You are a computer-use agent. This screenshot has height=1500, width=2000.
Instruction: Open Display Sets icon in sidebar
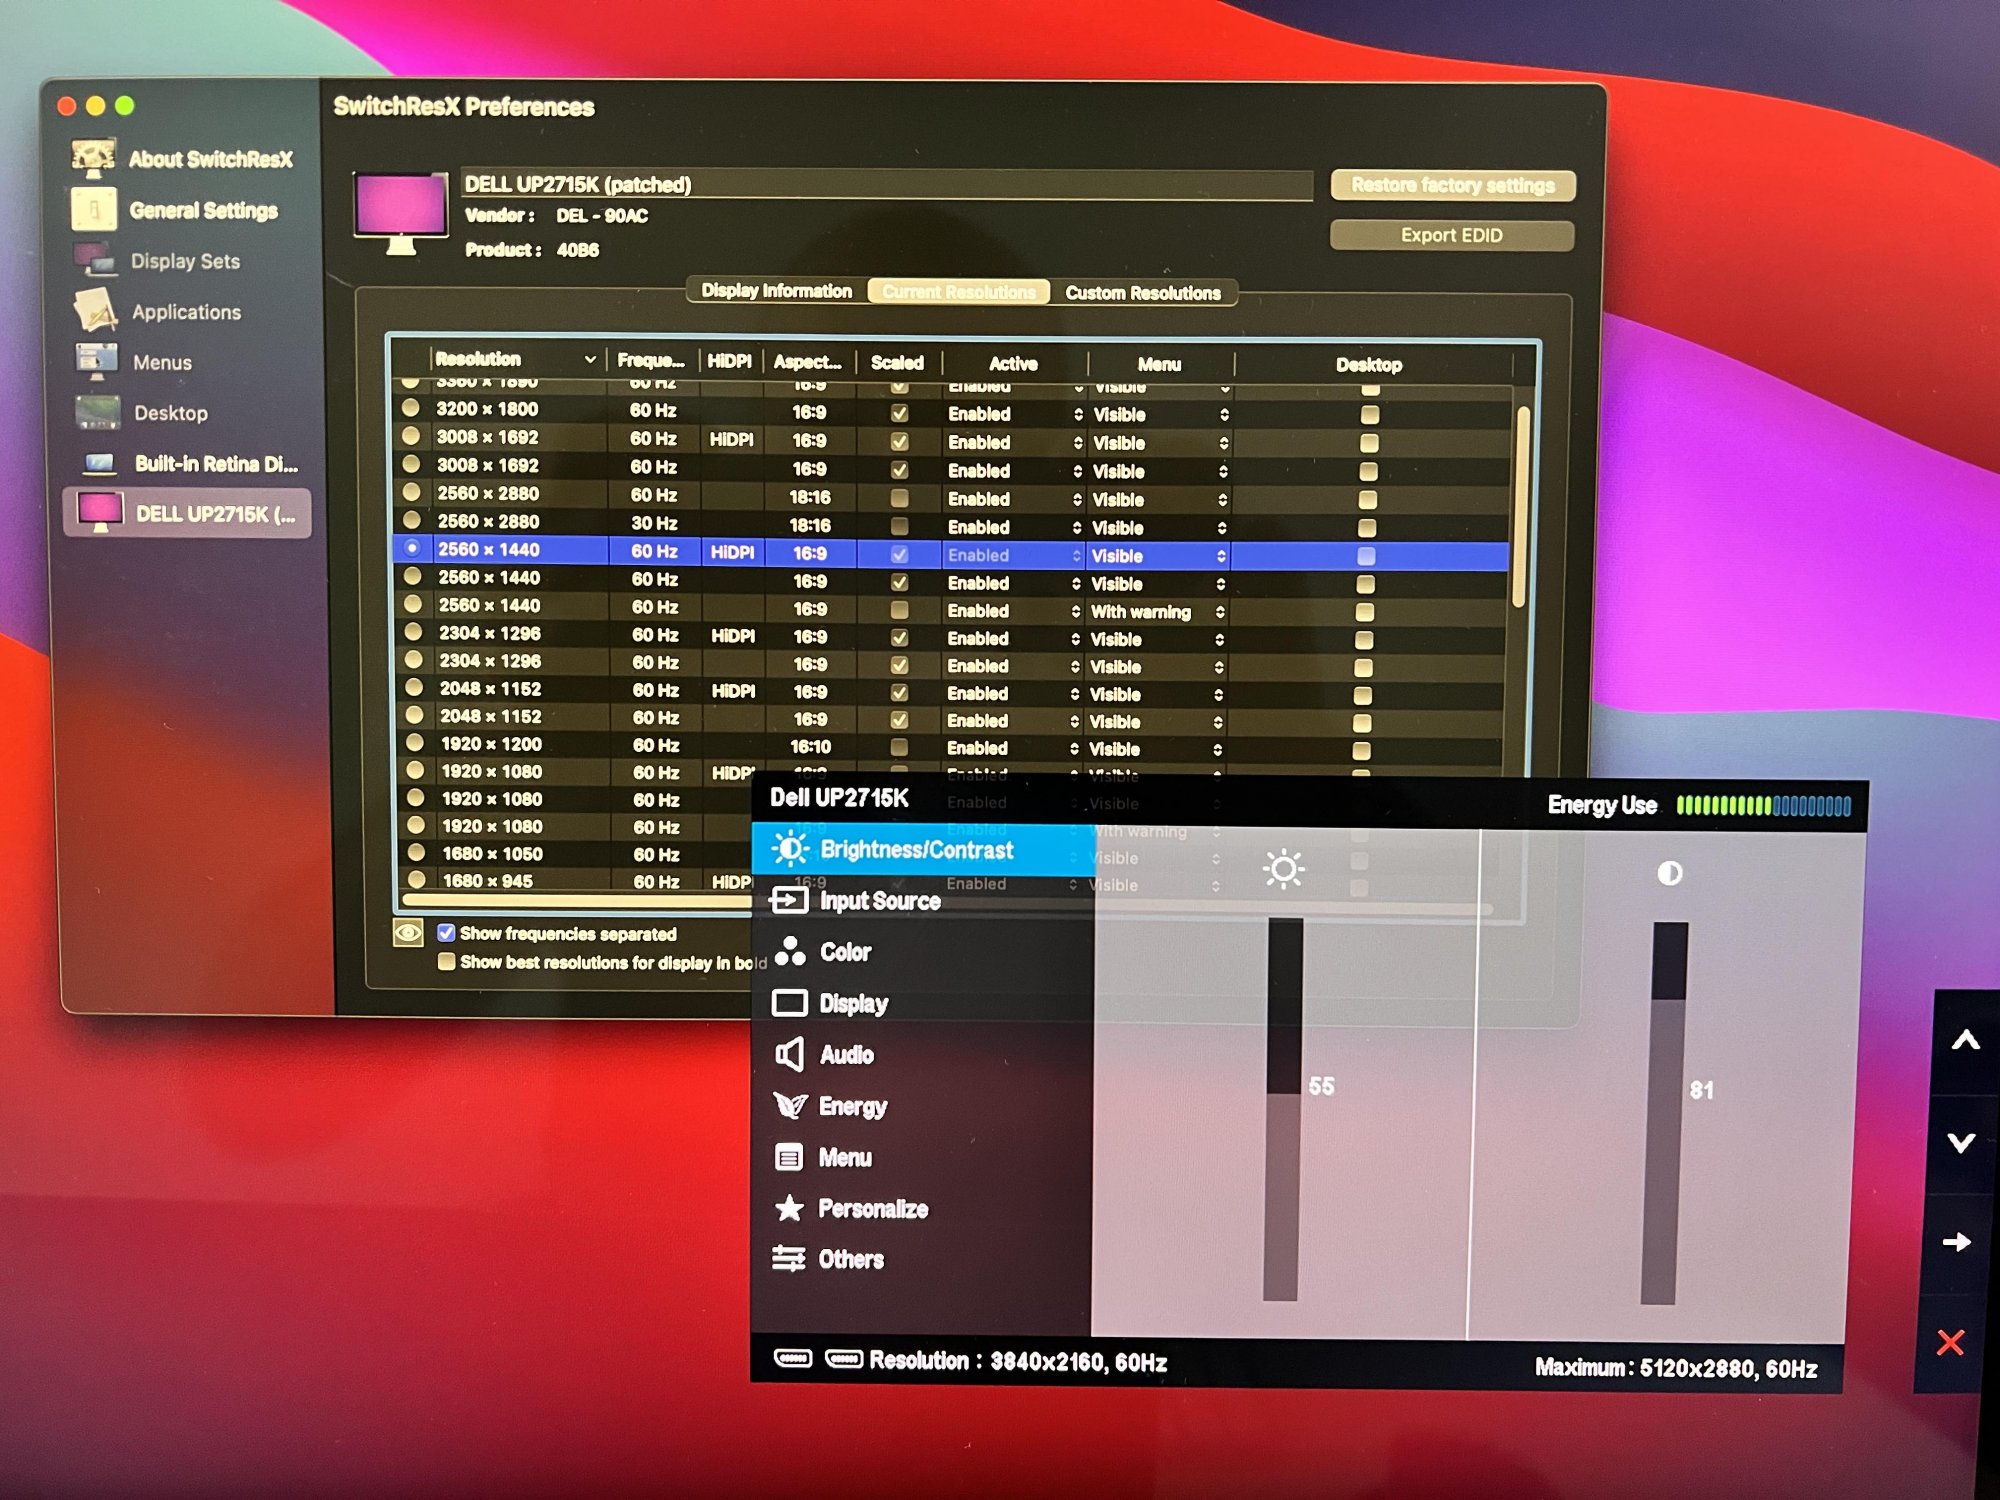pyautogui.click(x=95, y=260)
